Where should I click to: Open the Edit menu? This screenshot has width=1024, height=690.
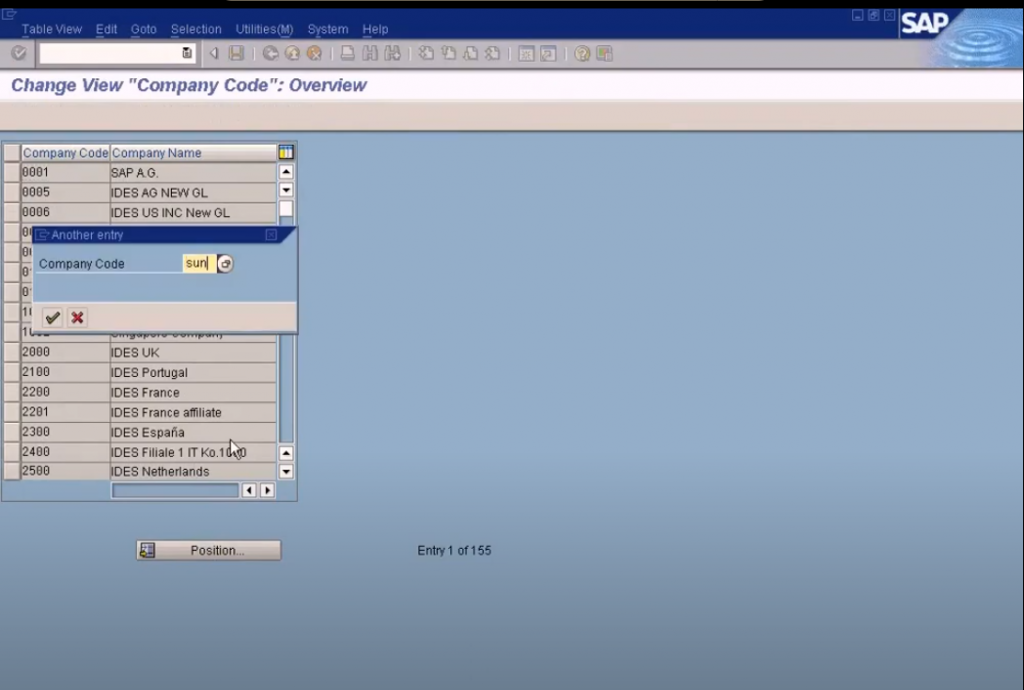click(x=106, y=29)
